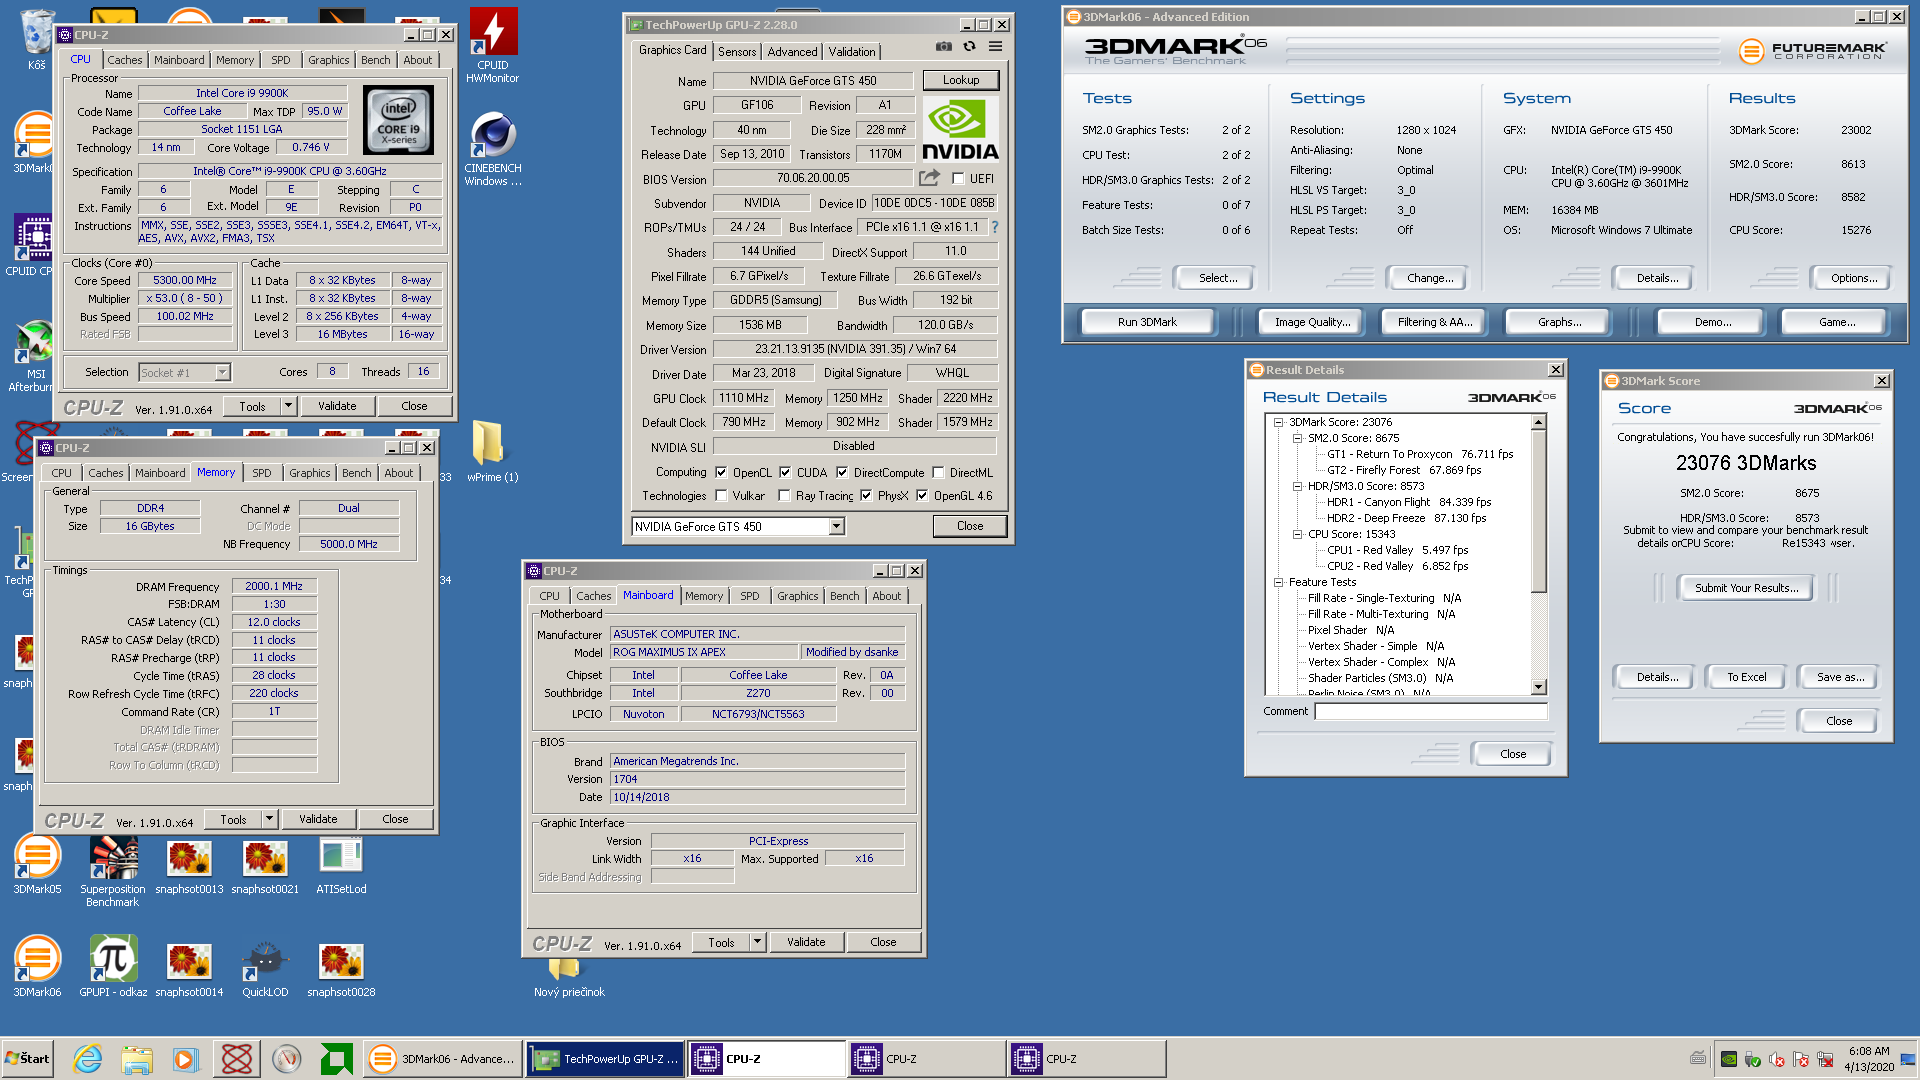Collapse the HDR/SM3.0 Score tree node
Viewport: 1920px width, 1080px height.
pyautogui.click(x=1297, y=486)
